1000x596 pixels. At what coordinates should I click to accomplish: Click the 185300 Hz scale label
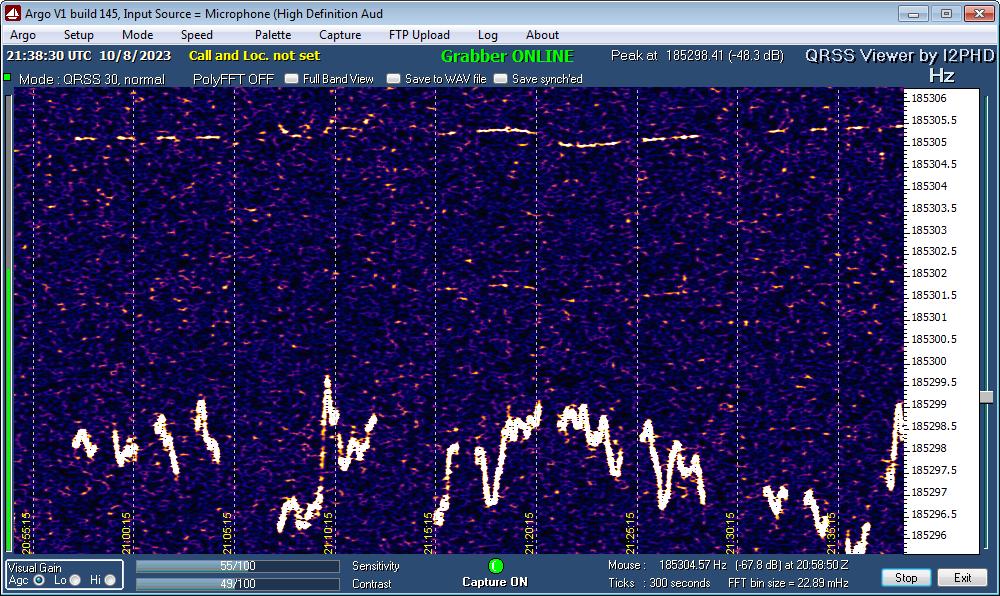click(929, 361)
